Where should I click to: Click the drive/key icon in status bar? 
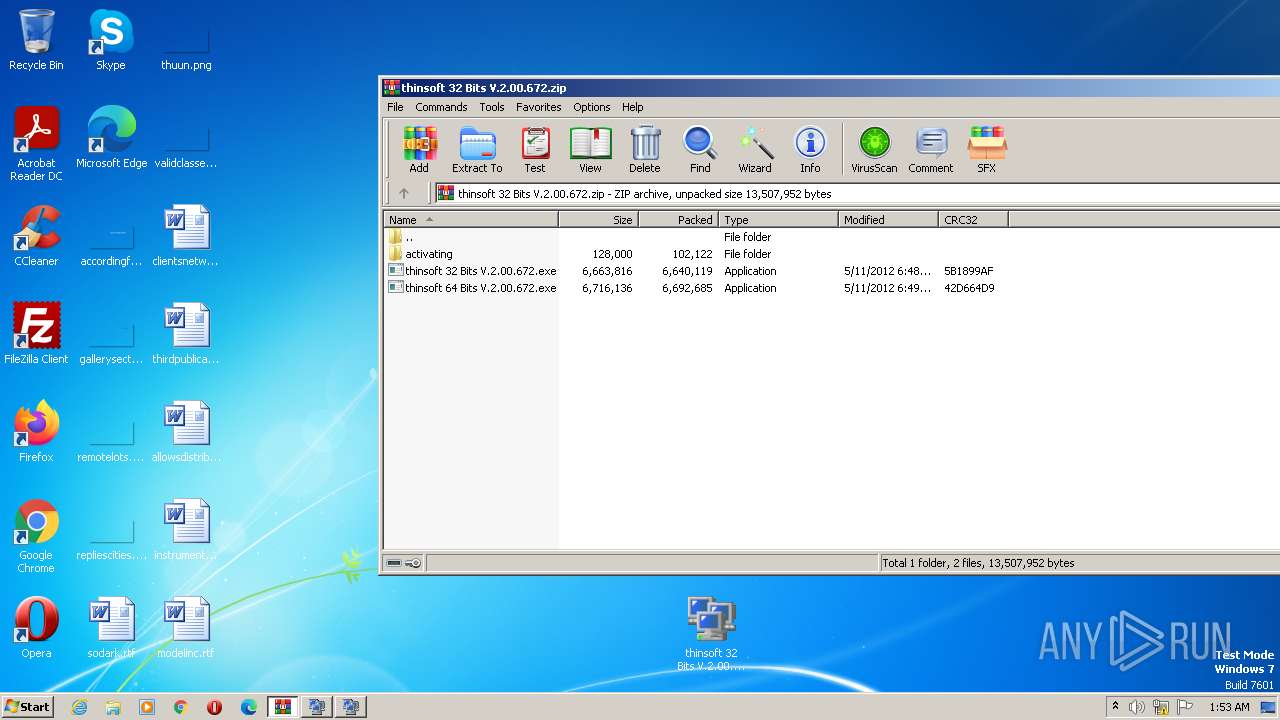click(404, 563)
